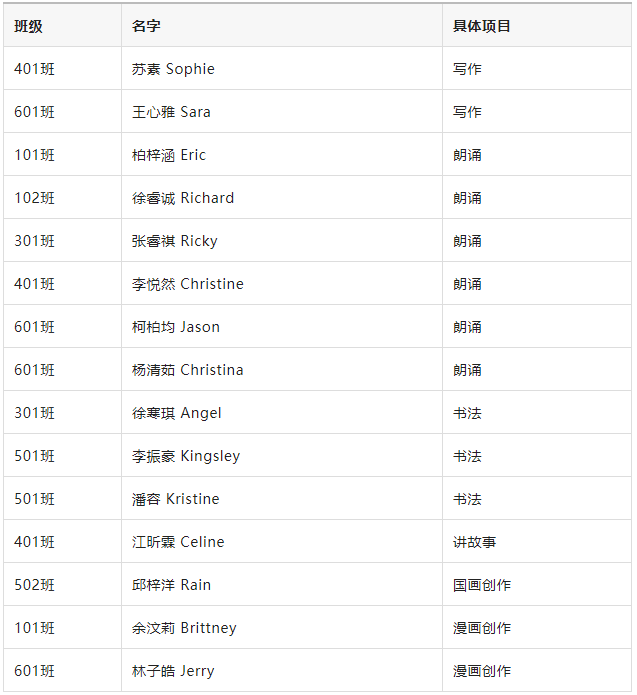637x695 pixels.
Task: Click the name 潘容 Kristine
Action: pos(176,499)
